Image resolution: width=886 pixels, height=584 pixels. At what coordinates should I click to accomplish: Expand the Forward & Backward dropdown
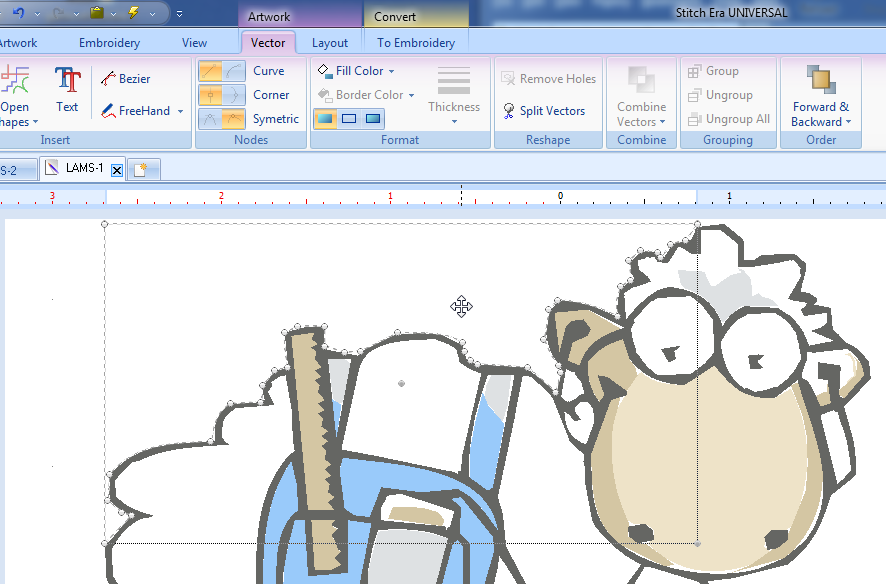click(x=848, y=122)
